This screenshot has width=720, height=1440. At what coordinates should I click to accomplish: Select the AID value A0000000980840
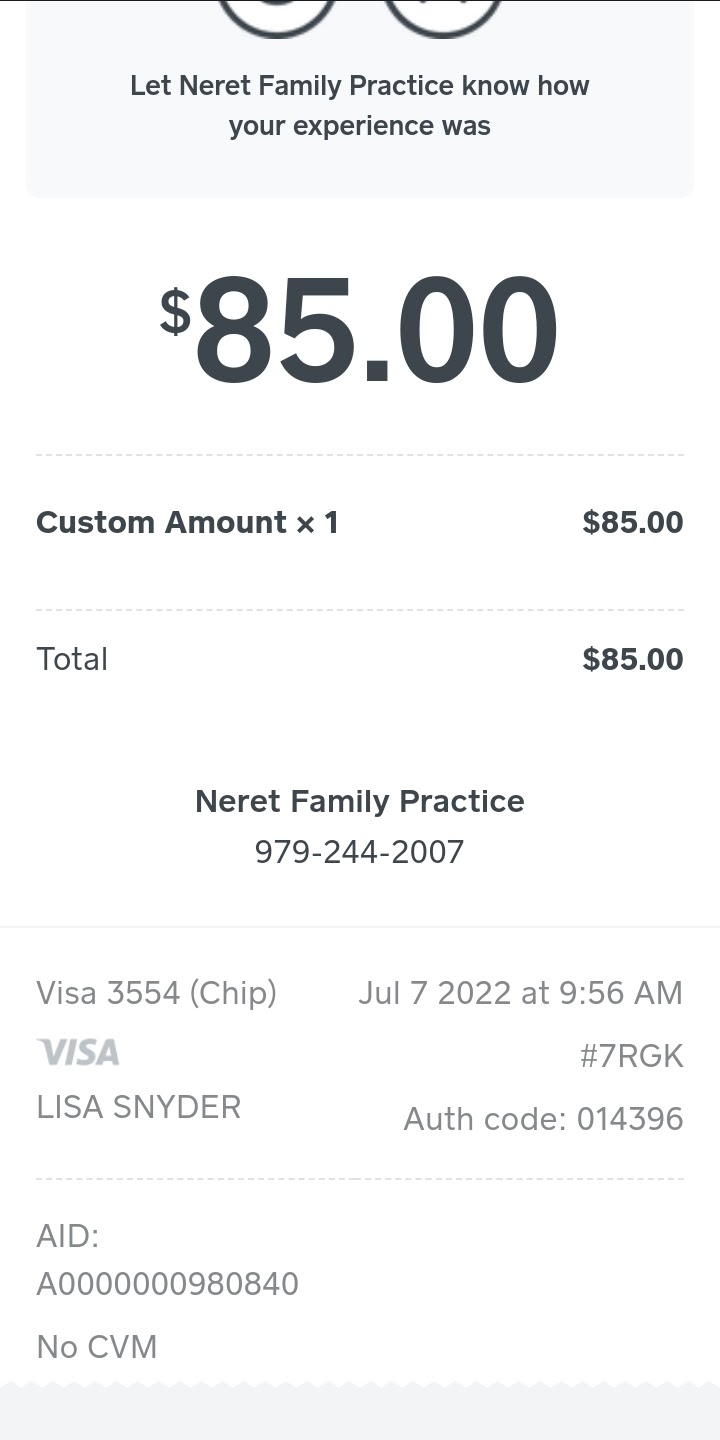(x=168, y=1284)
